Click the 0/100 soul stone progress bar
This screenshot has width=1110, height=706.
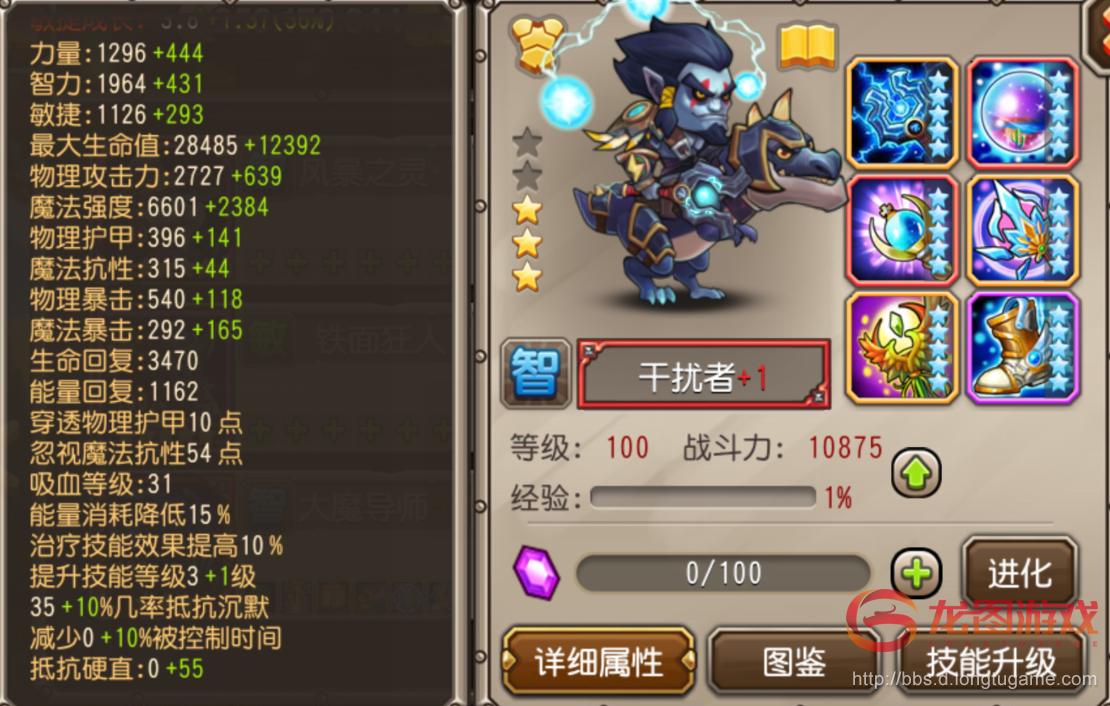point(723,573)
